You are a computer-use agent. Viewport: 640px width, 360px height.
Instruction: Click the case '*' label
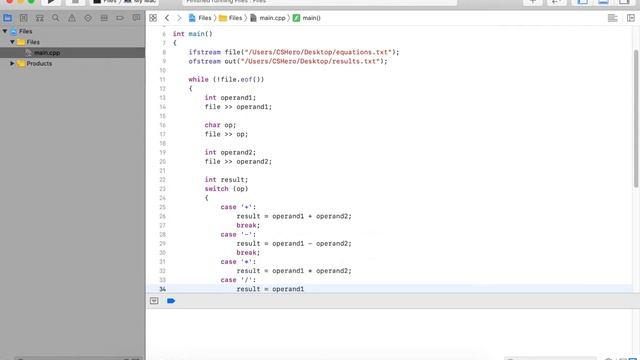click(238, 262)
